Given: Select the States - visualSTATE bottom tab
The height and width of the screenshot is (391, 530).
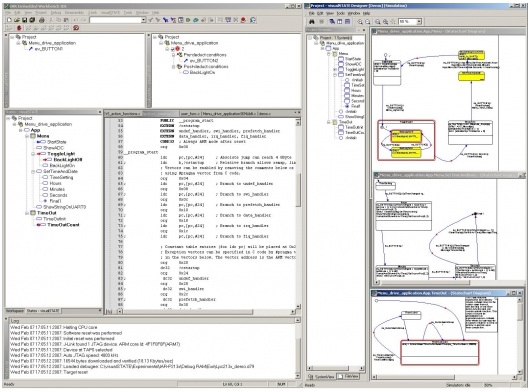Looking at the screenshot, I should click(x=43, y=311).
